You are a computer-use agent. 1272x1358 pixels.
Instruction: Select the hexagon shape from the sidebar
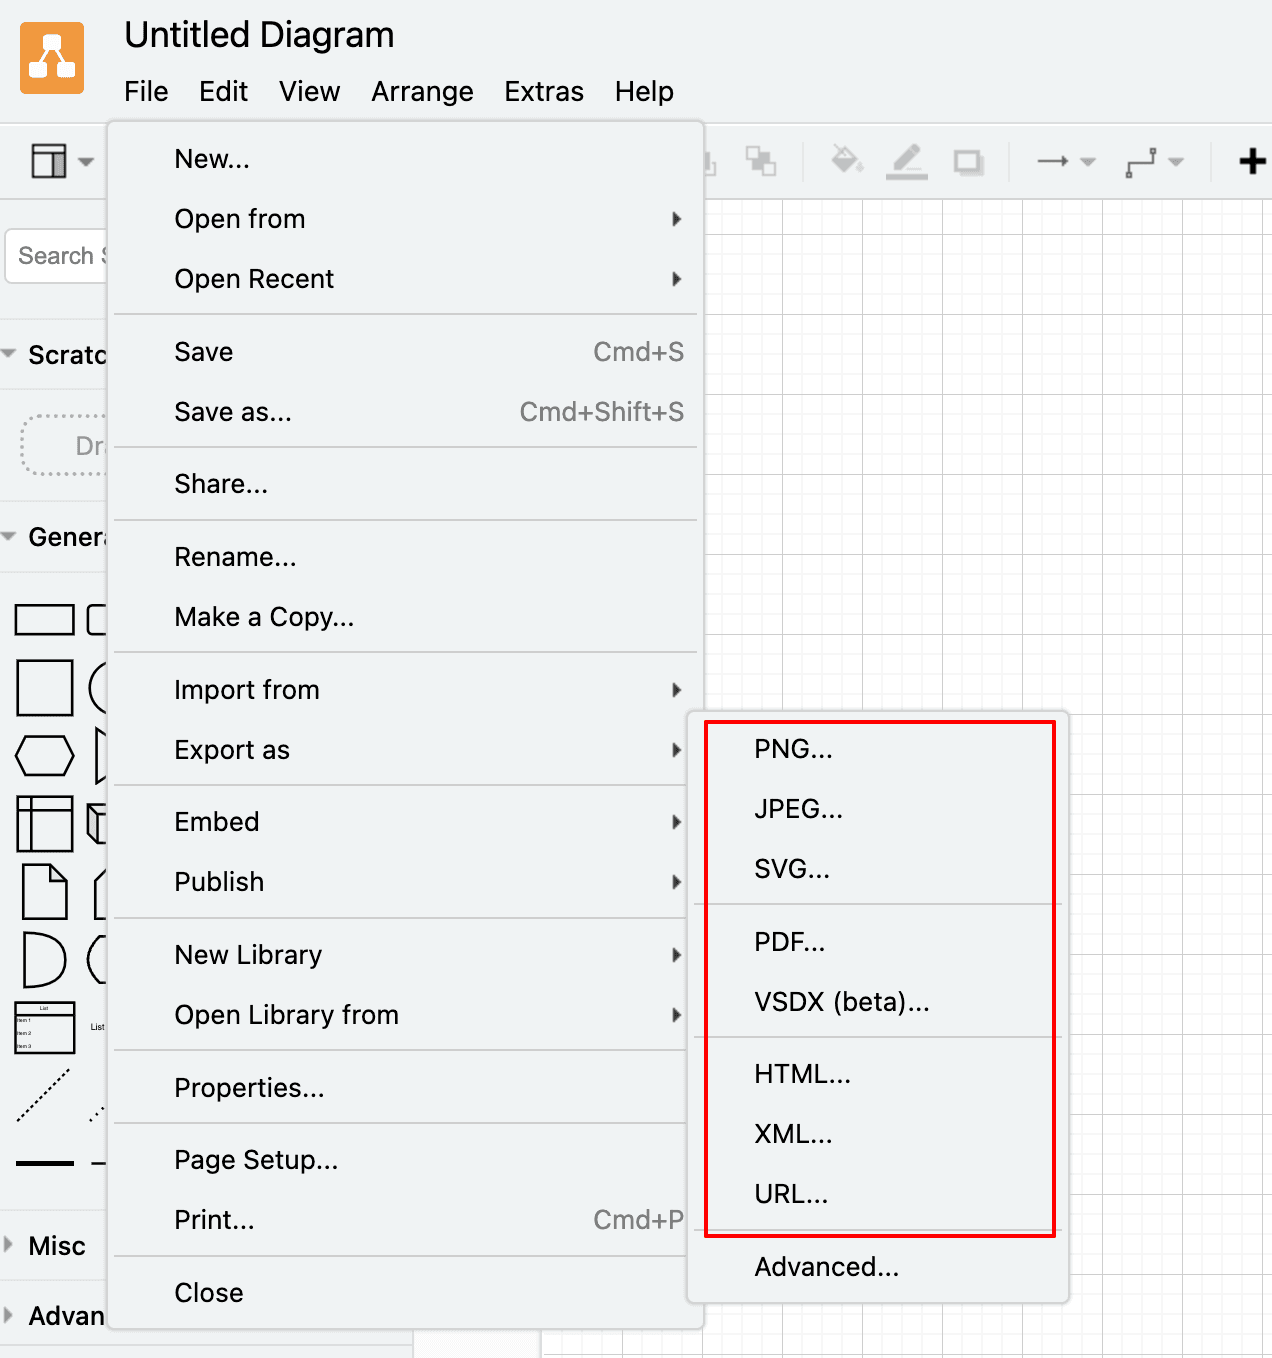click(44, 756)
